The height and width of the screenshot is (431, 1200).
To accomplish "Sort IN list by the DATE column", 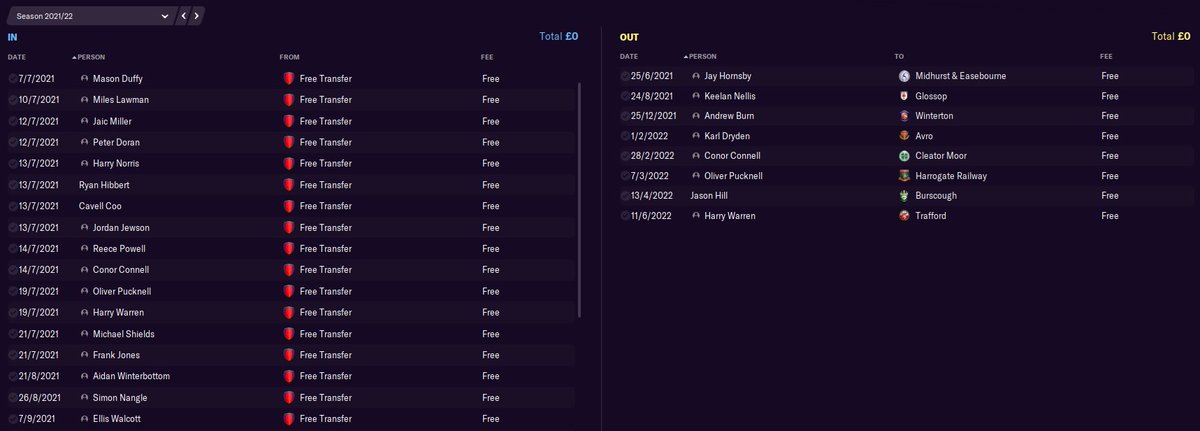I will pyautogui.click(x=16, y=57).
